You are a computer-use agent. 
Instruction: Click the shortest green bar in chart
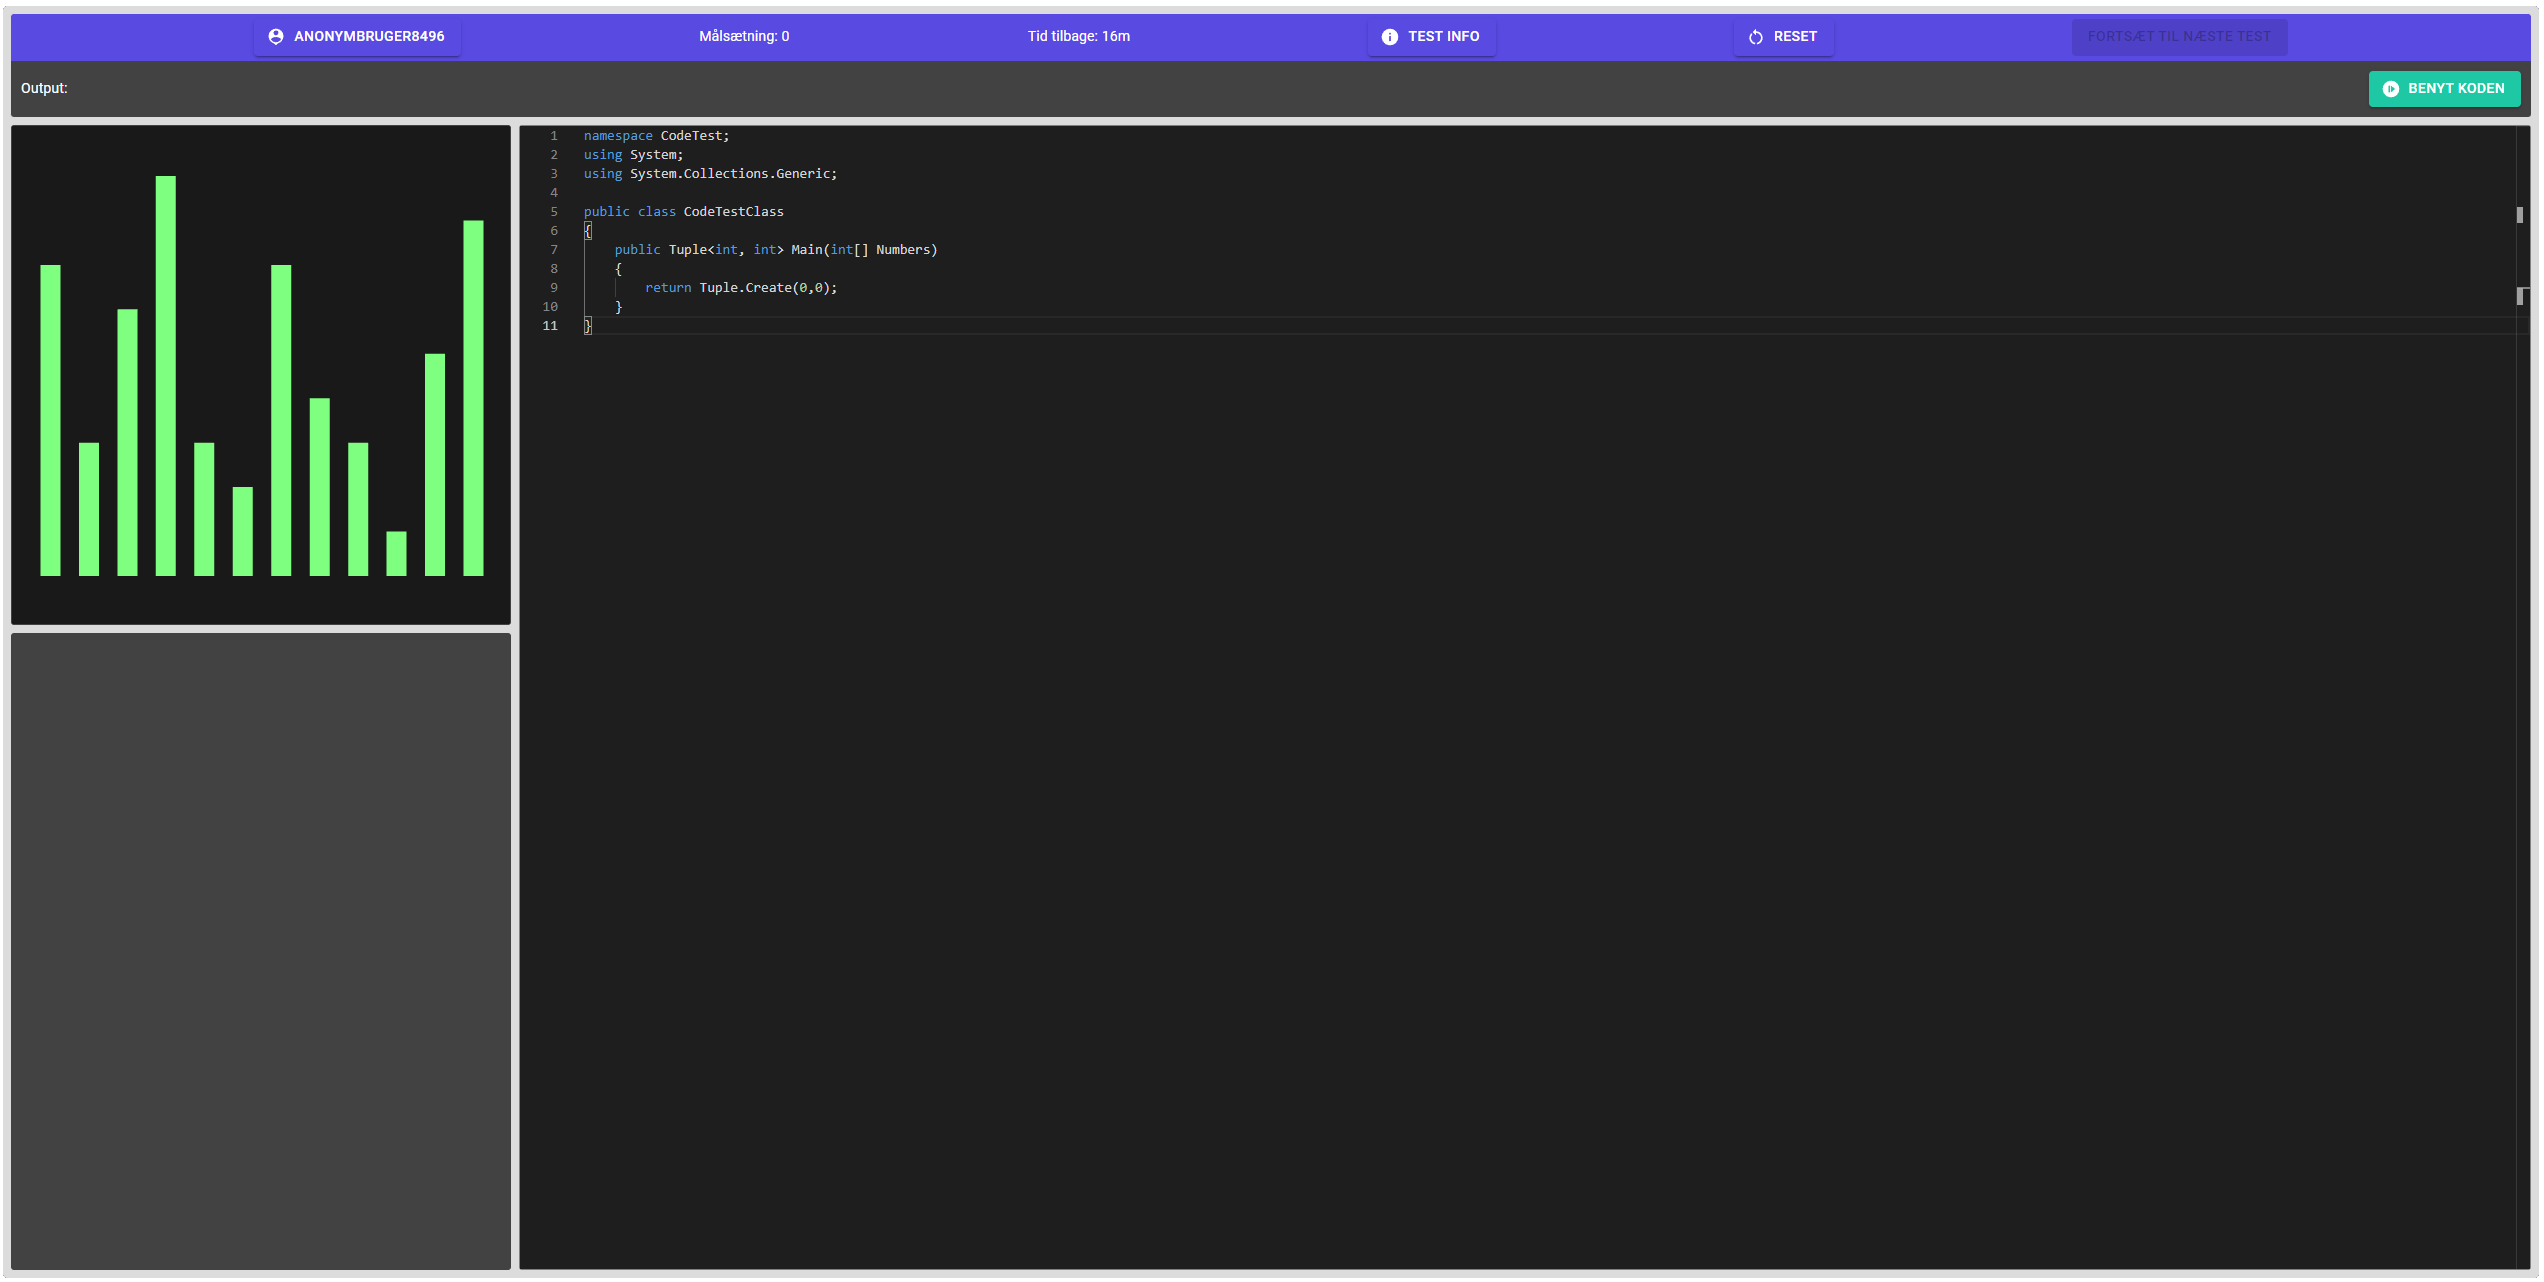pyautogui.click(x=396, y=553)
